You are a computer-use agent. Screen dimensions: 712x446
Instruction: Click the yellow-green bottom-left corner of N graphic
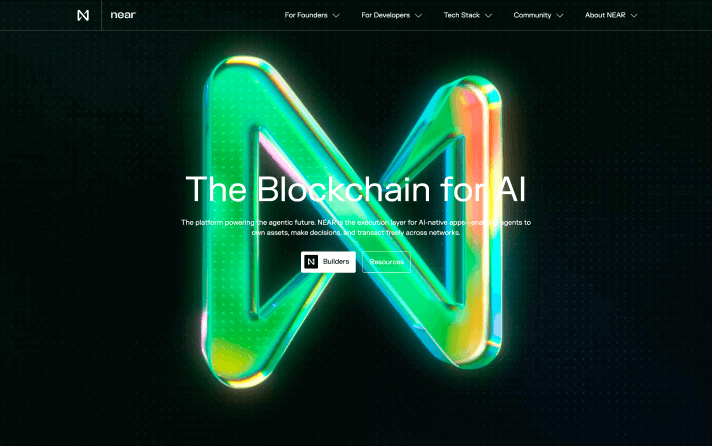click(234, 359)
